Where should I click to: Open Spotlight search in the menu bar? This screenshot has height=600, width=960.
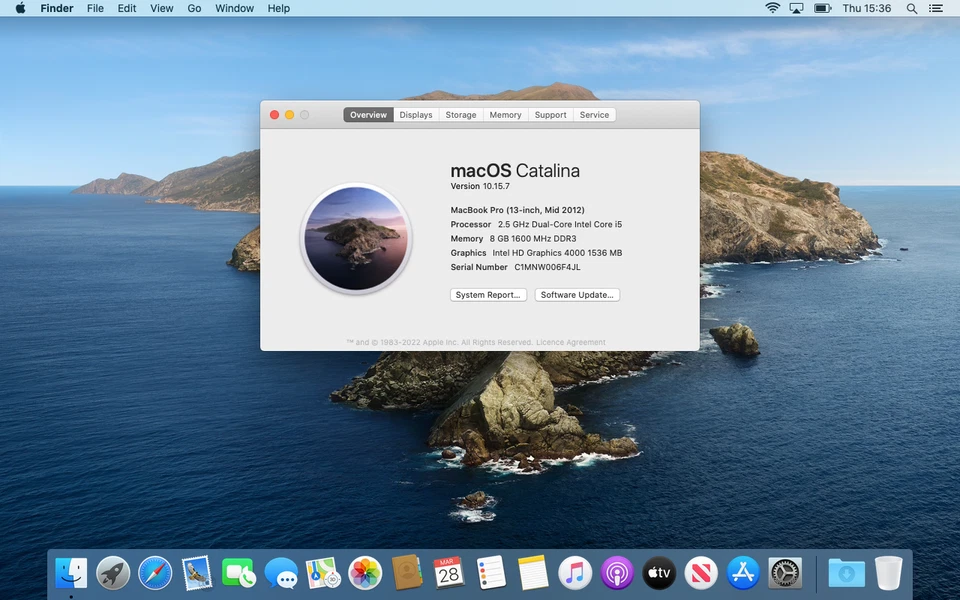click(911, 8)
